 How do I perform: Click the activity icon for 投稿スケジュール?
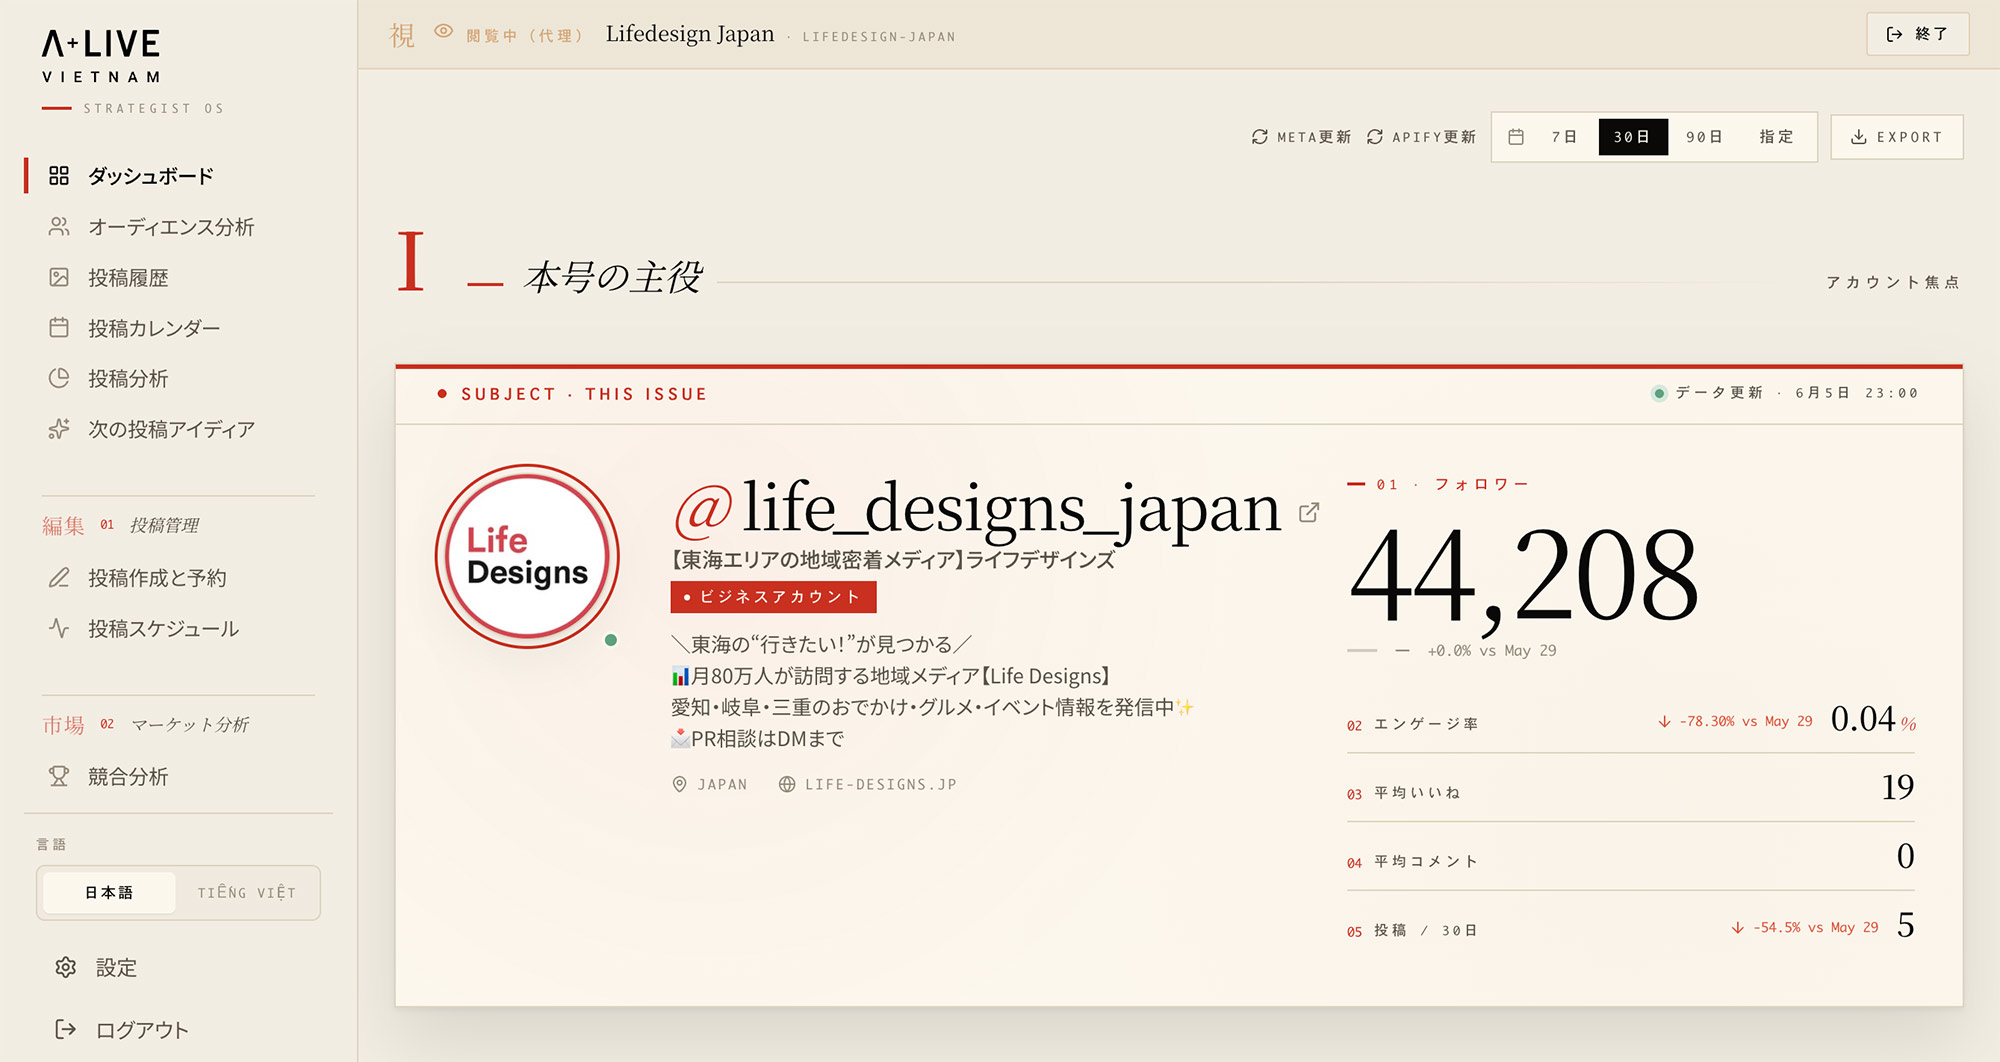[59, 628]
